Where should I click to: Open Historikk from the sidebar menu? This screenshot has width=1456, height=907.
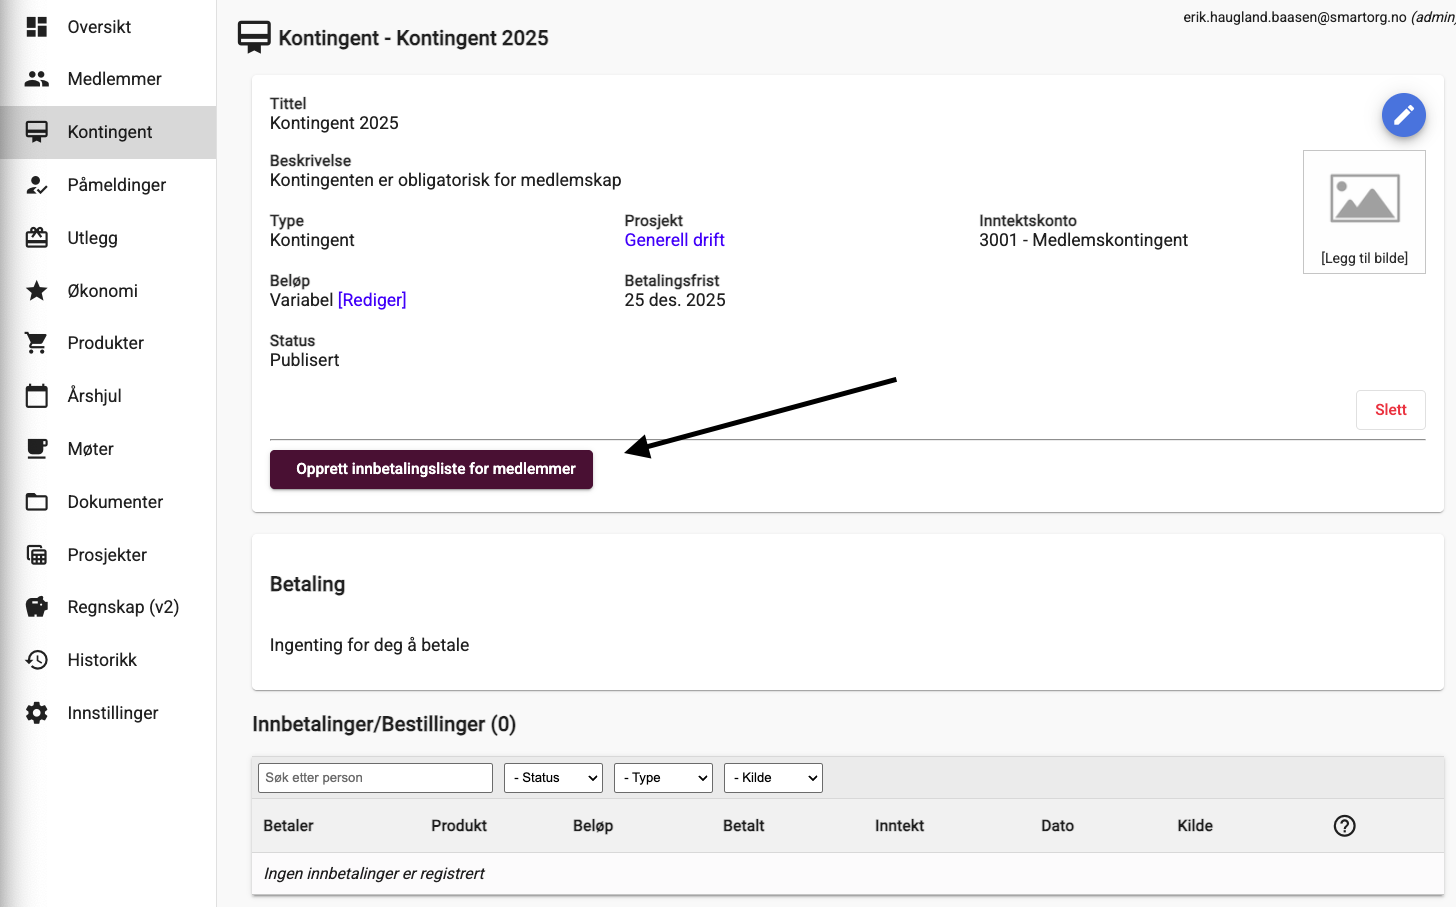pos(102,660)
